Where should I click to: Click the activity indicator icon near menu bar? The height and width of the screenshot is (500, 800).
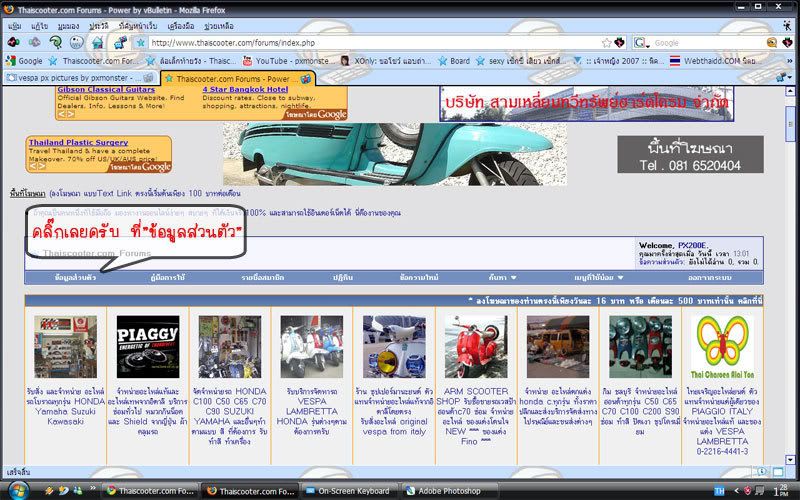[x=787, y=25]
